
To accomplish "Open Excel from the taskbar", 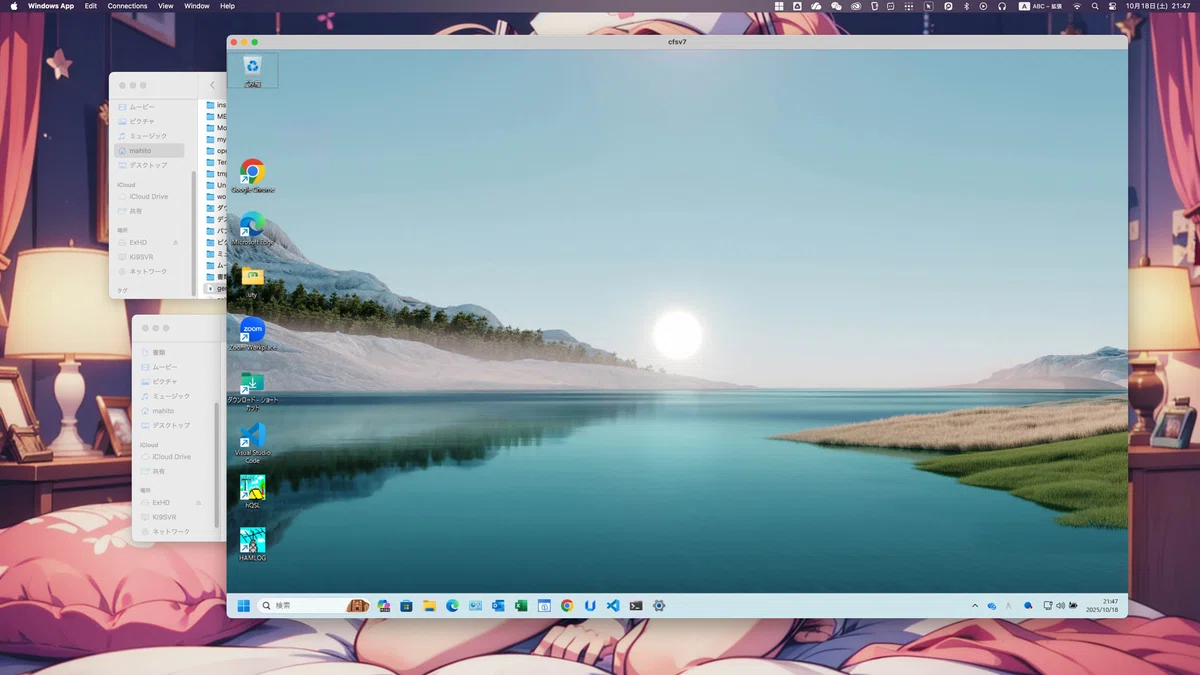I will point(521,606).
